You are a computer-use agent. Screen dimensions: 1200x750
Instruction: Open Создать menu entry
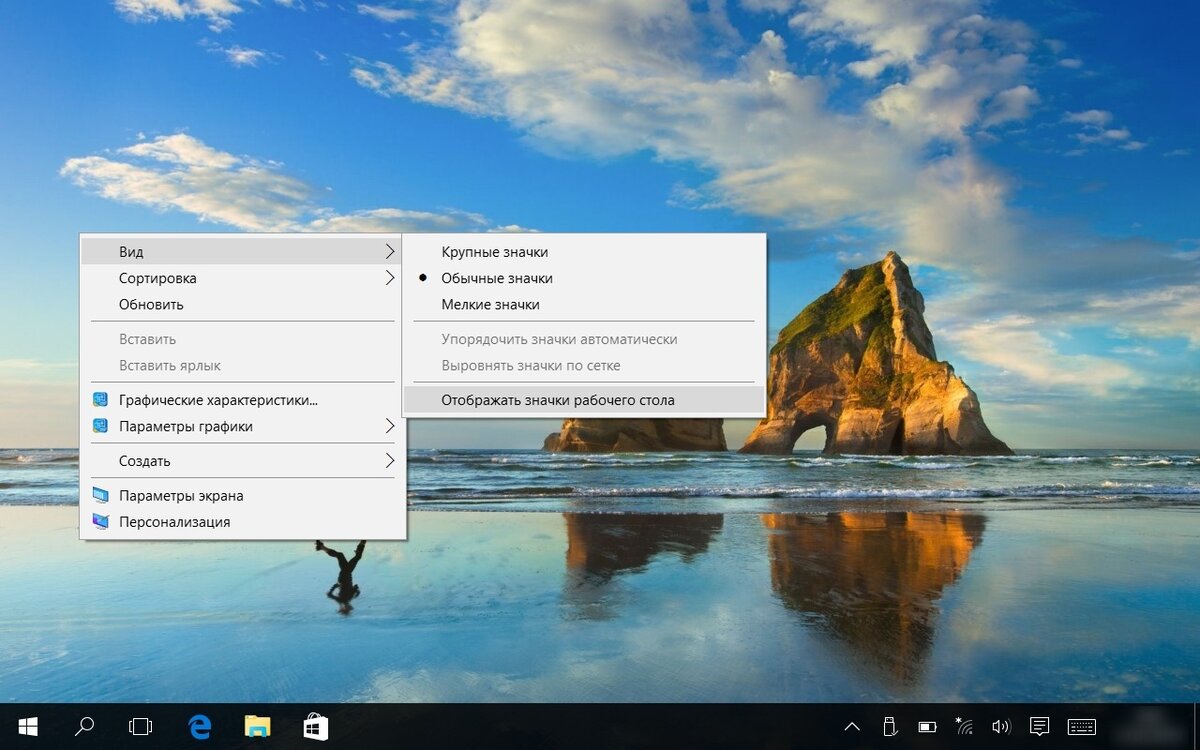[x=242, y=461]
